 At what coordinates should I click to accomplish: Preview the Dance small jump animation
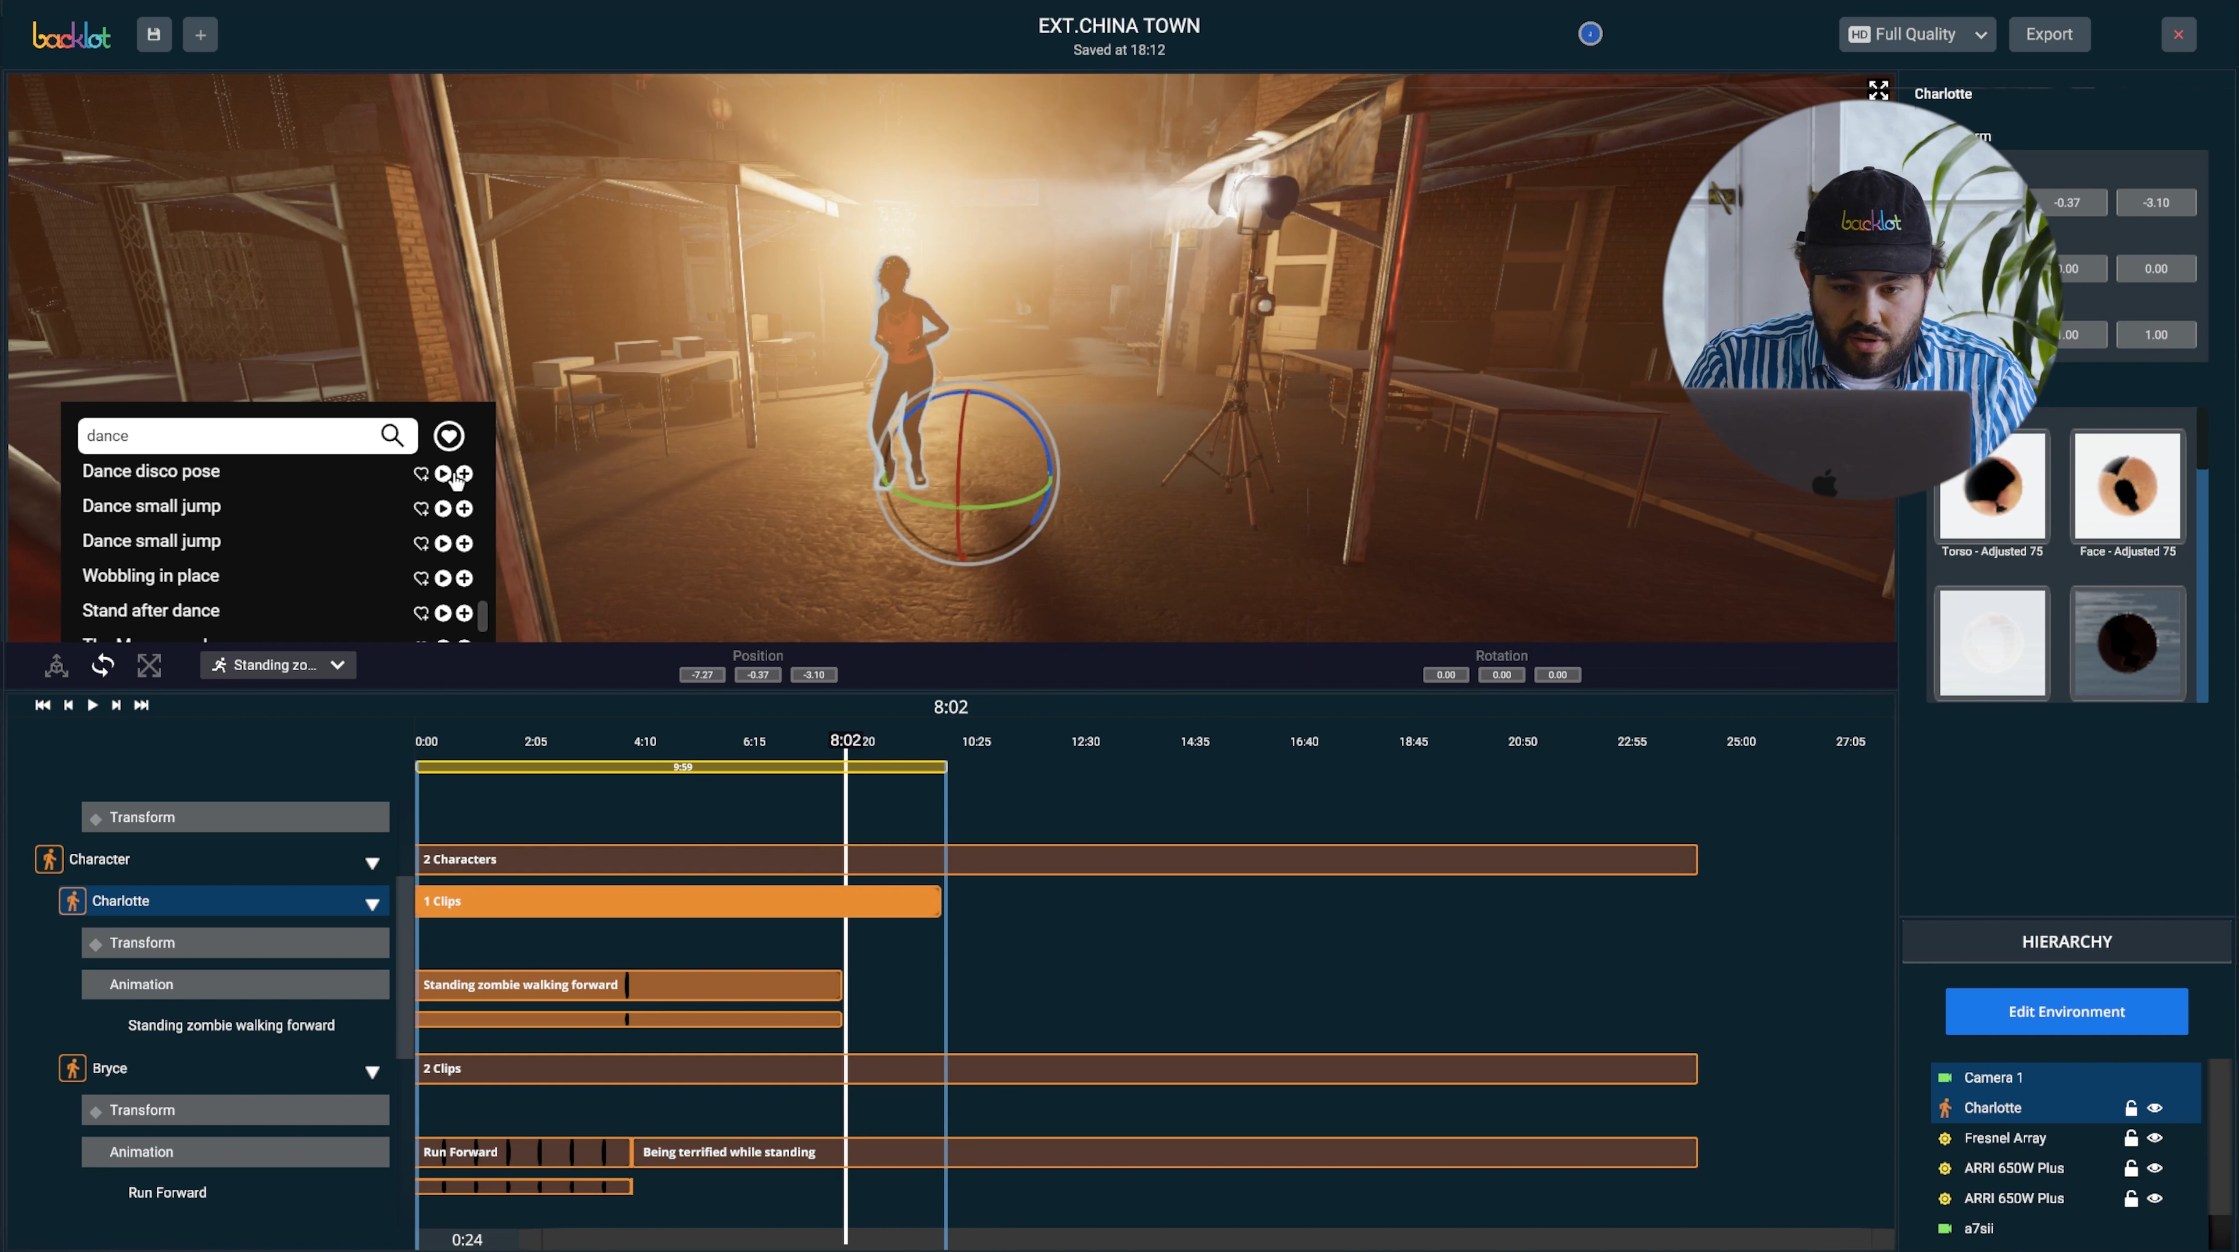click(442, 508)
